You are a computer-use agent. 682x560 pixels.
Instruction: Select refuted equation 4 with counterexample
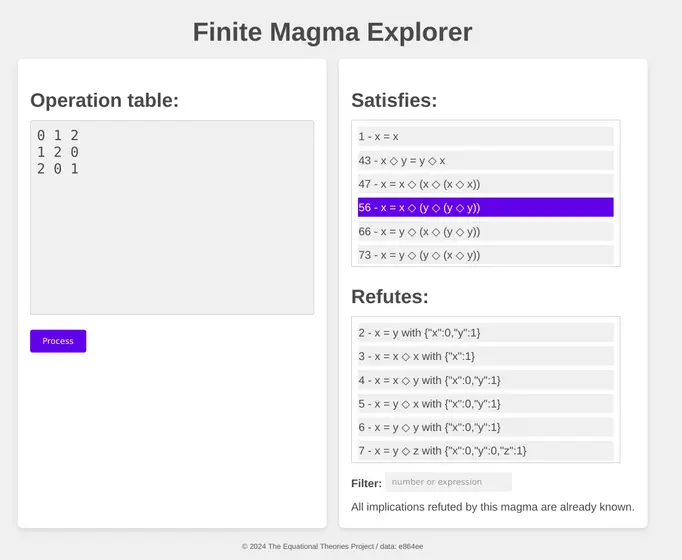[485, 380]
